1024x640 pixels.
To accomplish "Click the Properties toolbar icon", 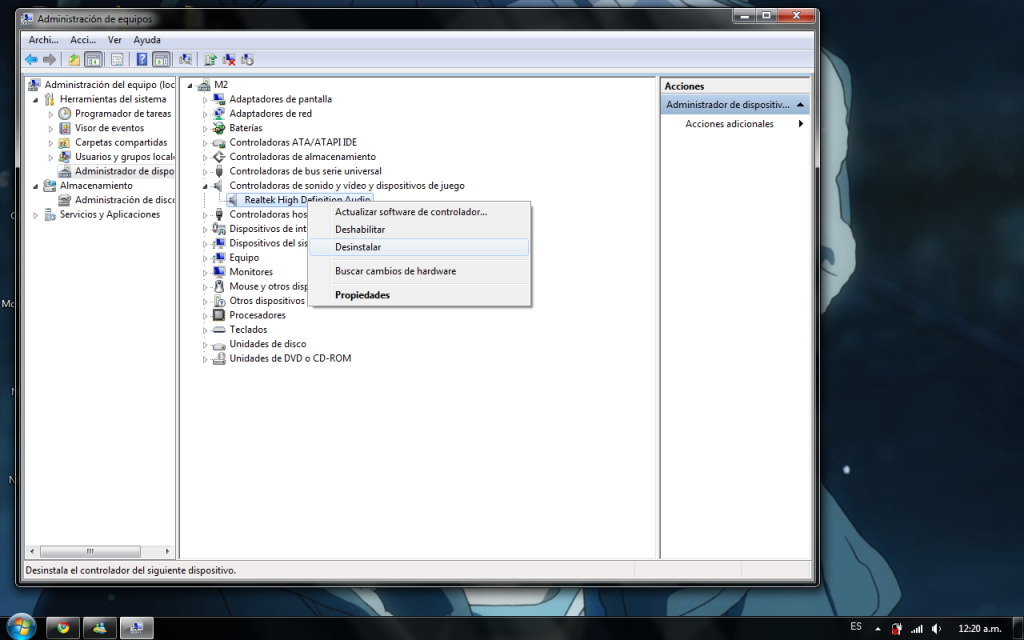I will pyautogui.click(x=117, y=60).
